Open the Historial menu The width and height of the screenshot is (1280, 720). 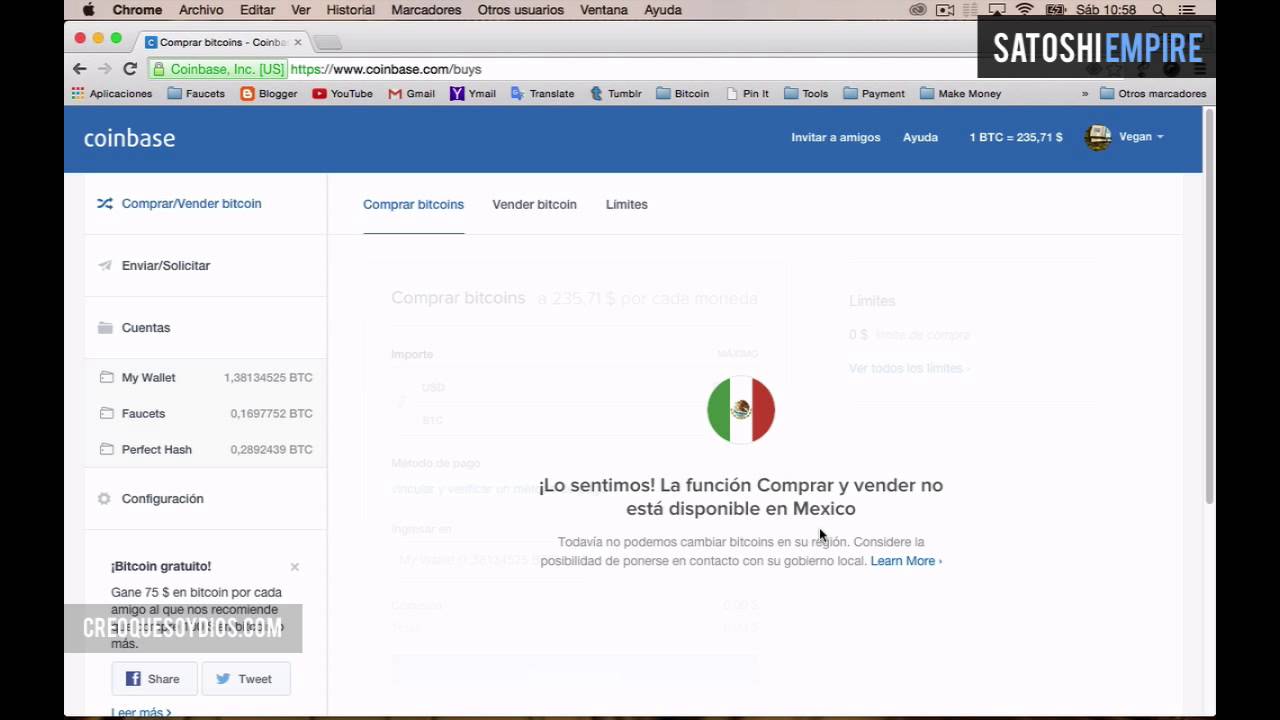[x=350, y=10]
